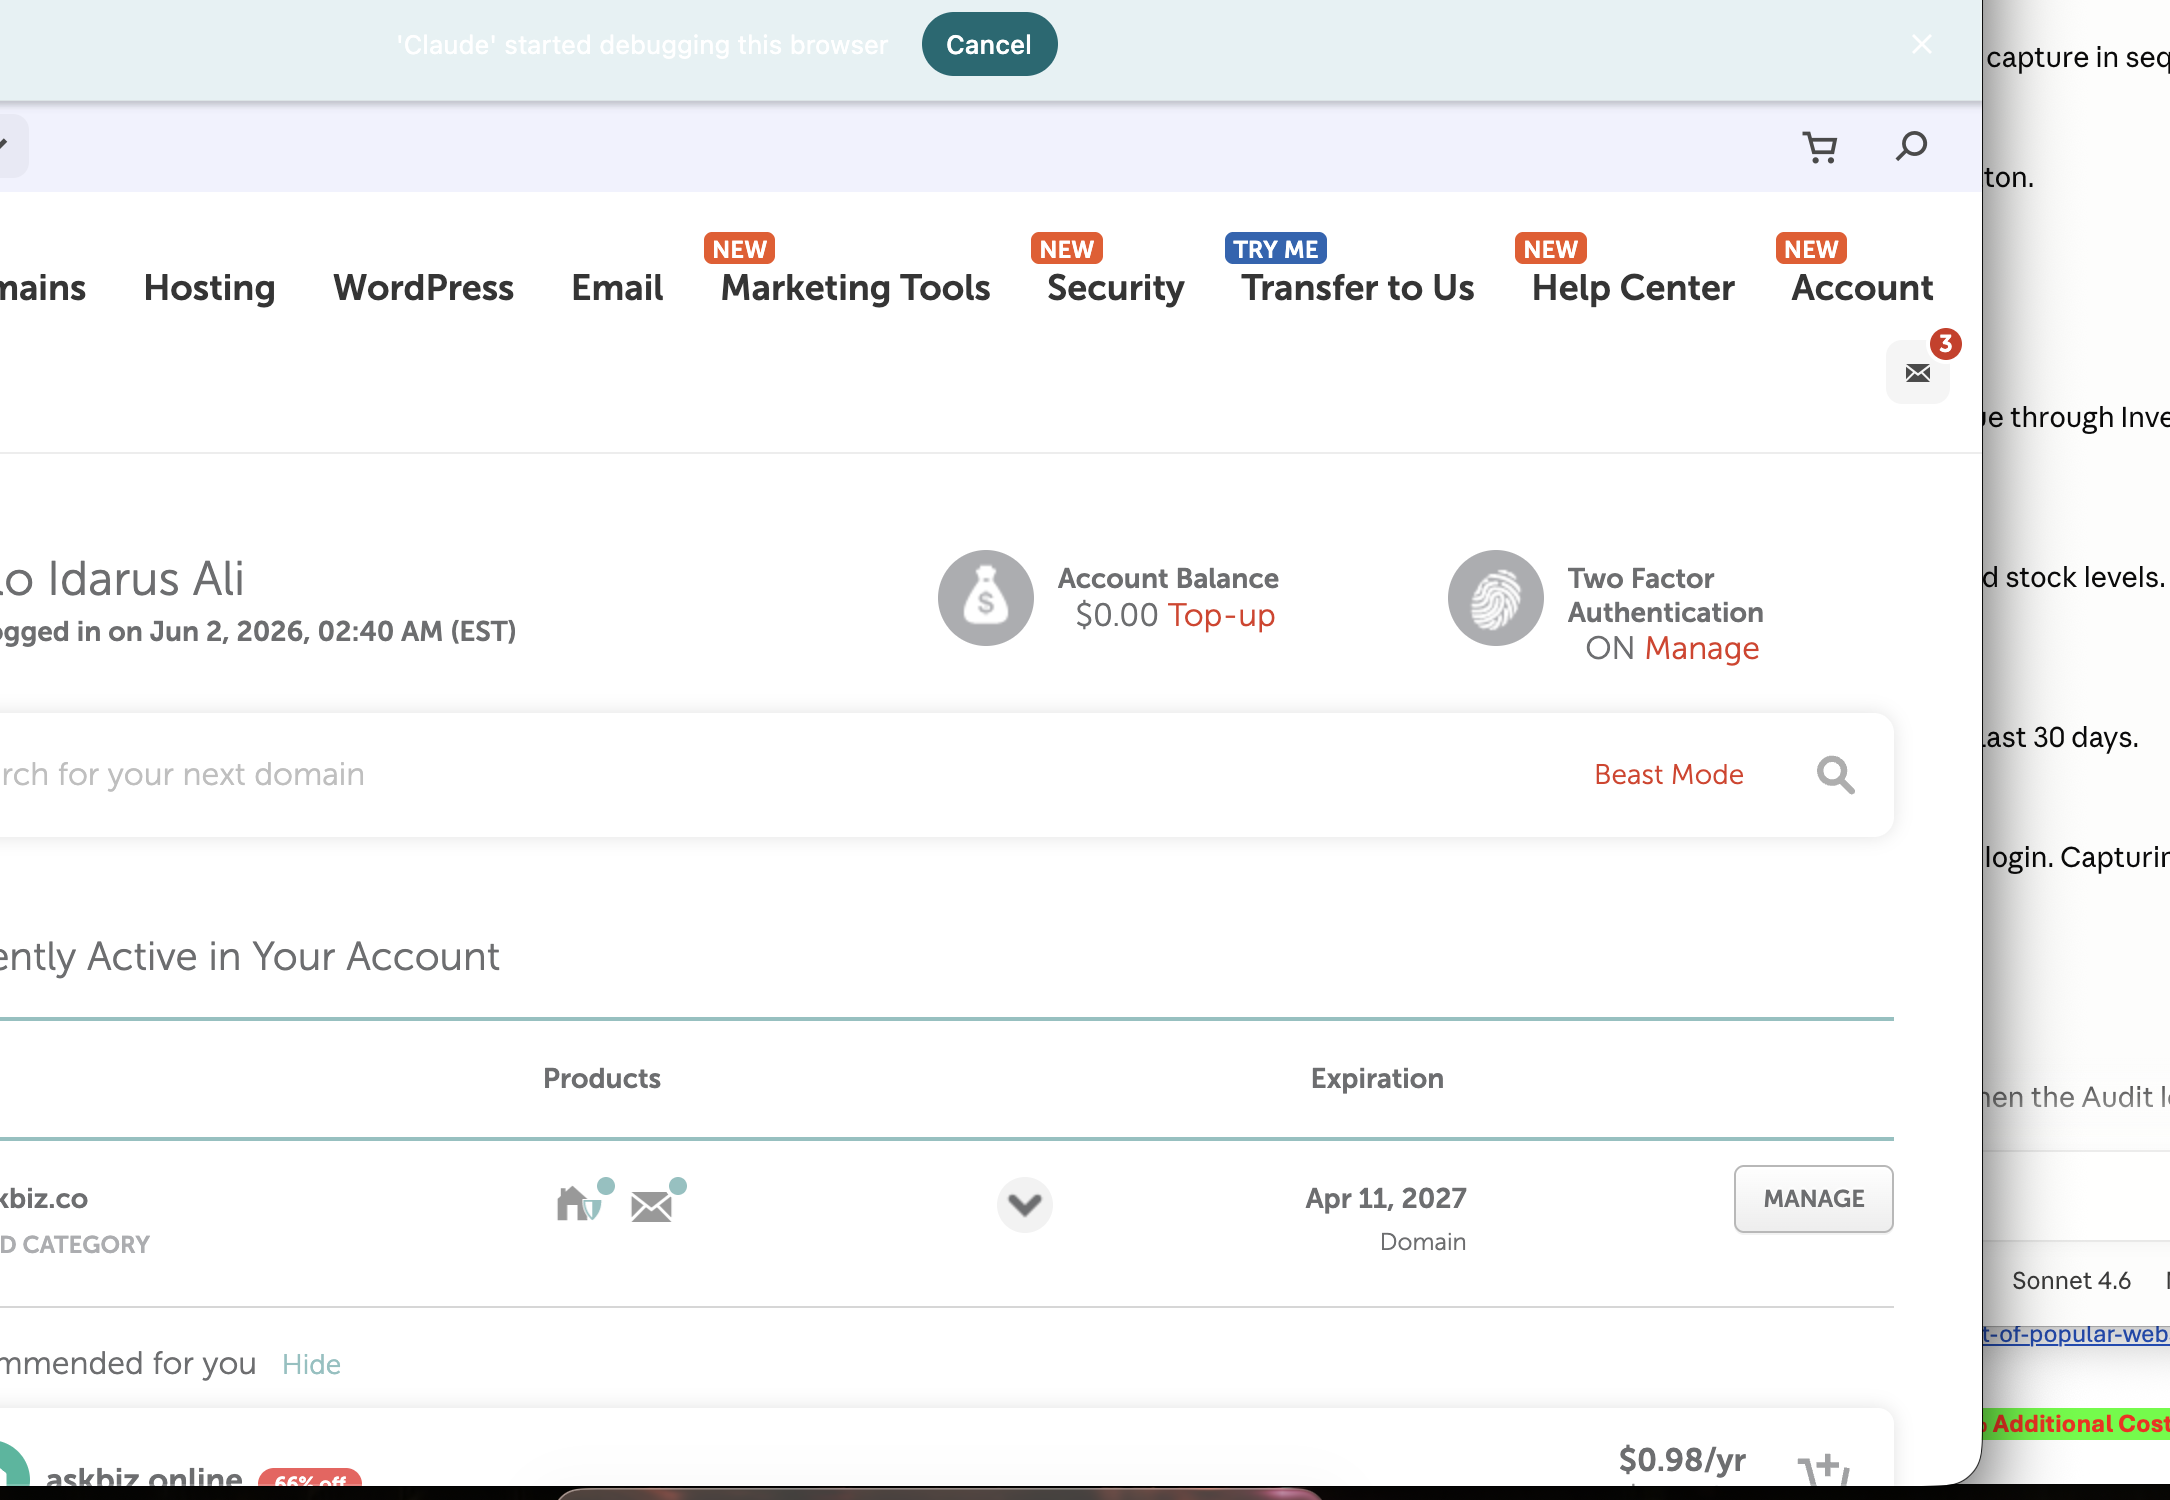Click the Two Factor fingerprint icon
Image resolution: width=2170 pixels, height=1500 pixels.
point(1496,598)
